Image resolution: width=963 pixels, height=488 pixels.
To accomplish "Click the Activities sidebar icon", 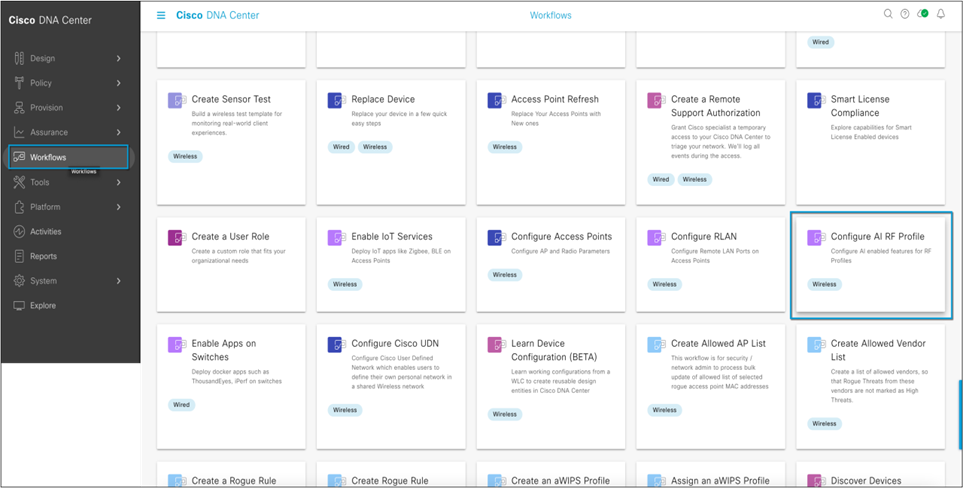I will (19, 231).
